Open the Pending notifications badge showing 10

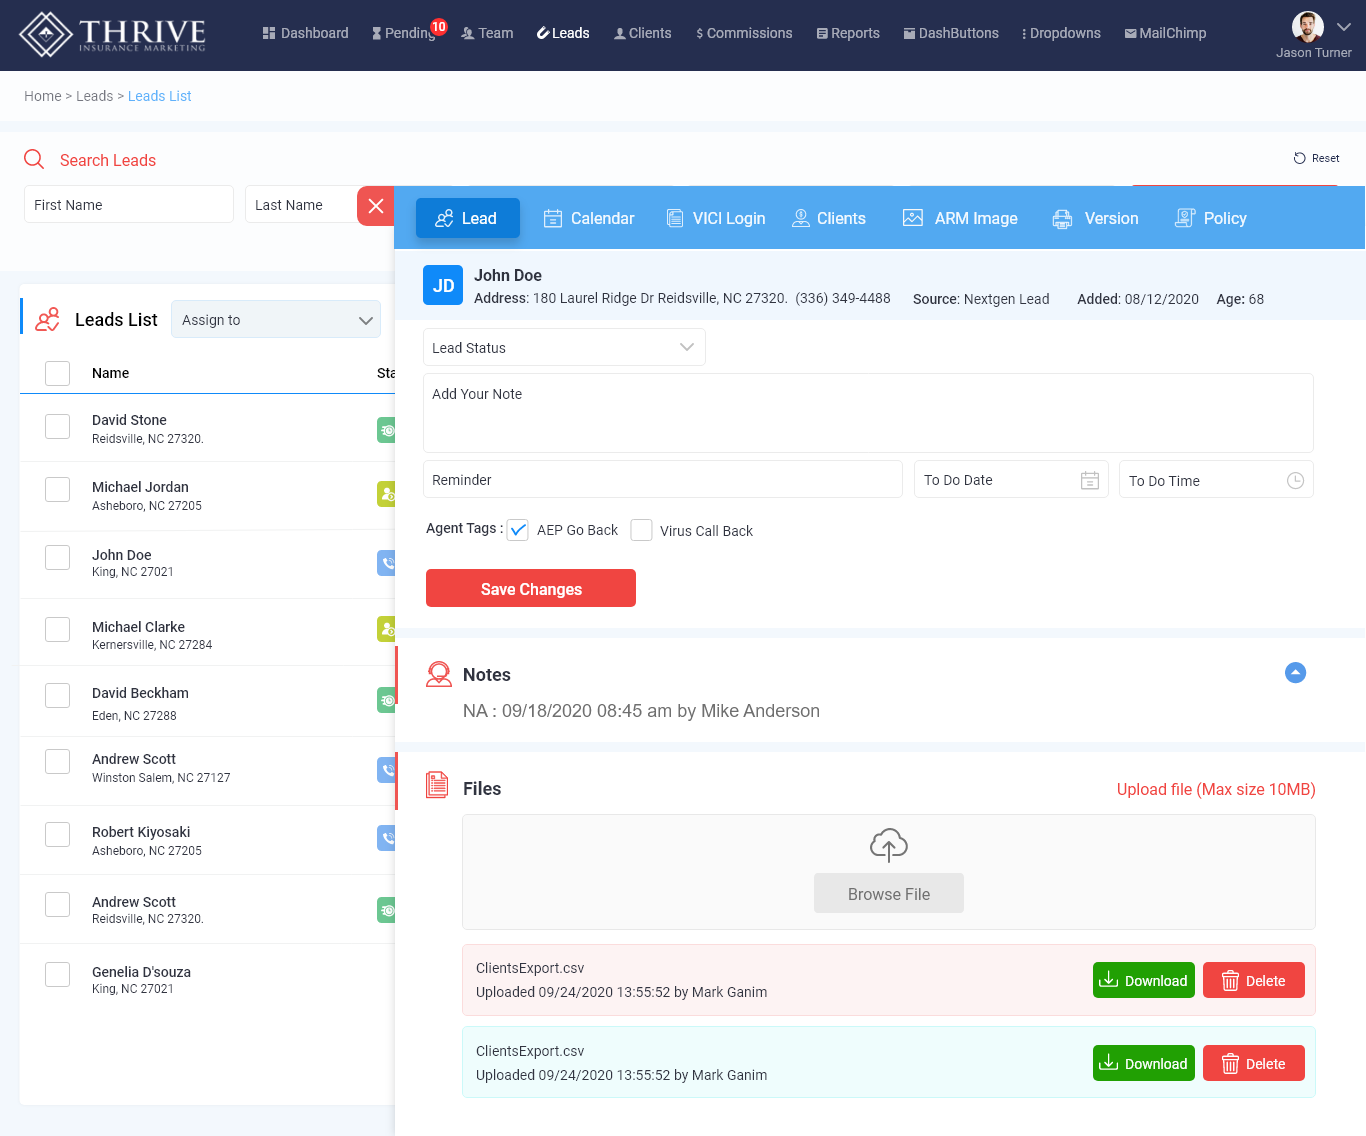pos(439,27)
